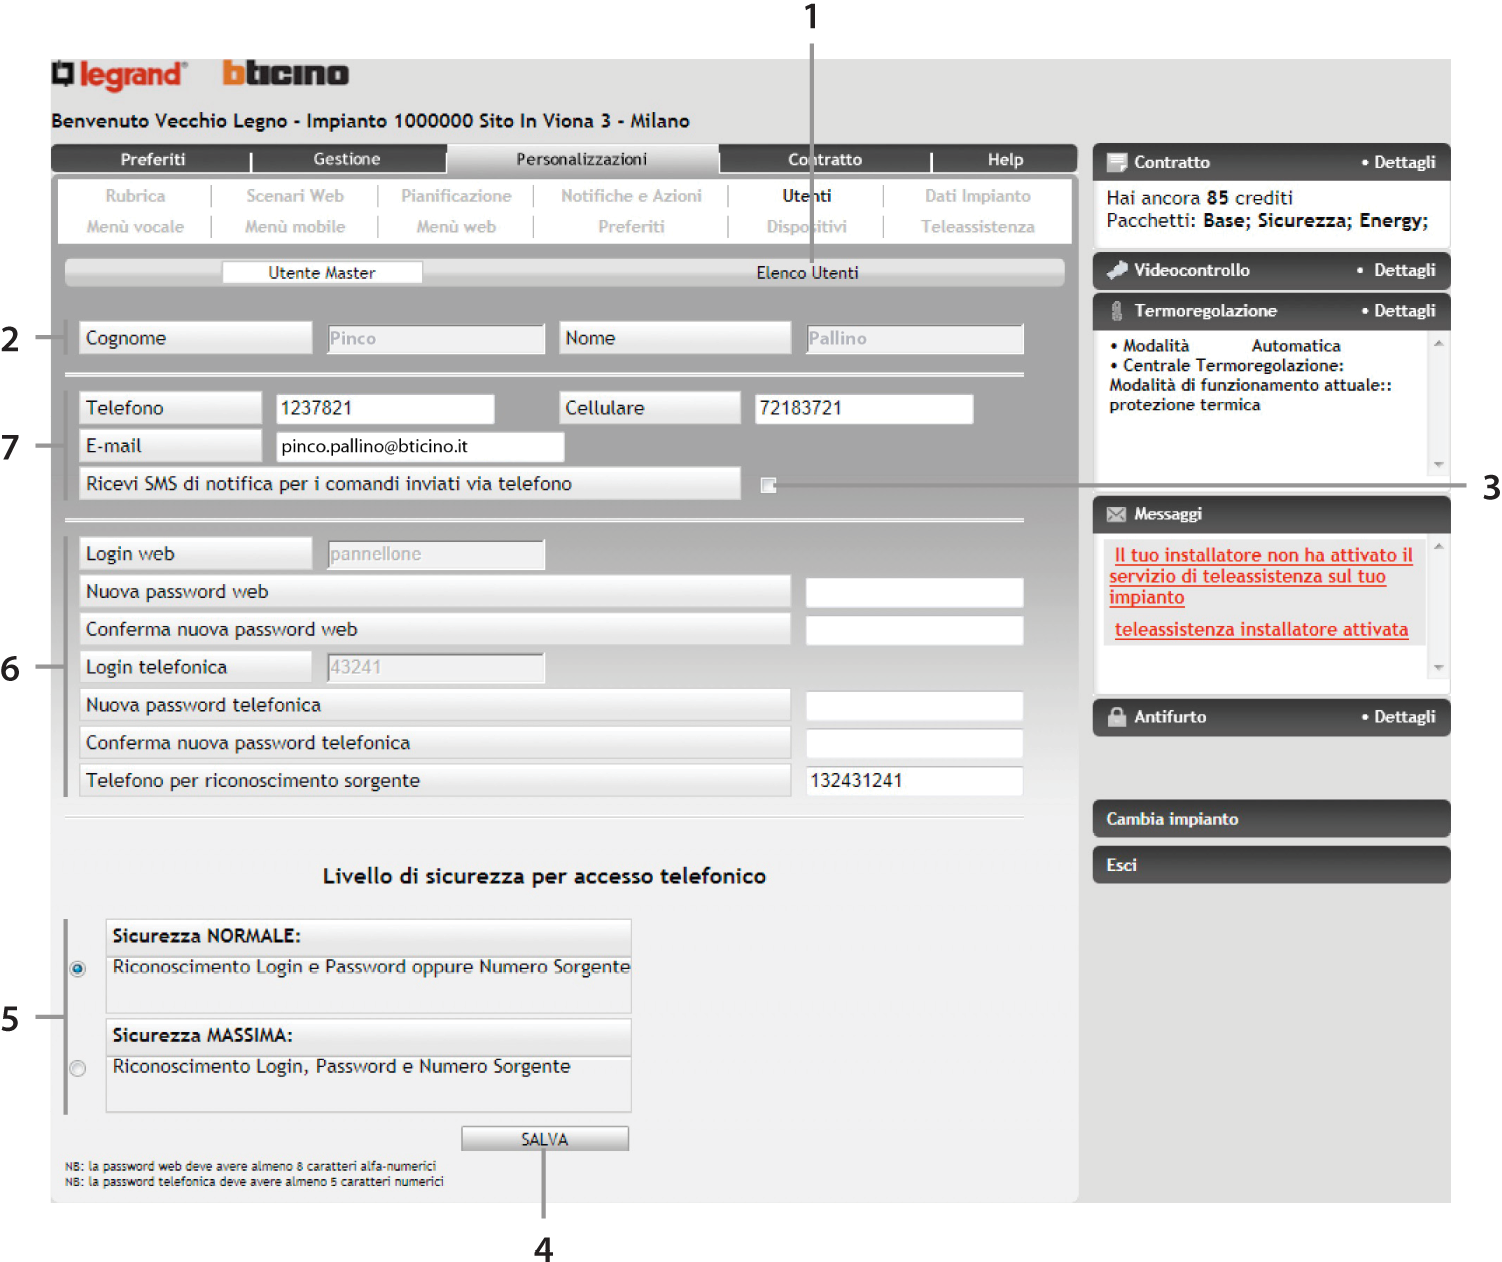
Task: Open the Rubrica submenu
Action: point(135,196)
